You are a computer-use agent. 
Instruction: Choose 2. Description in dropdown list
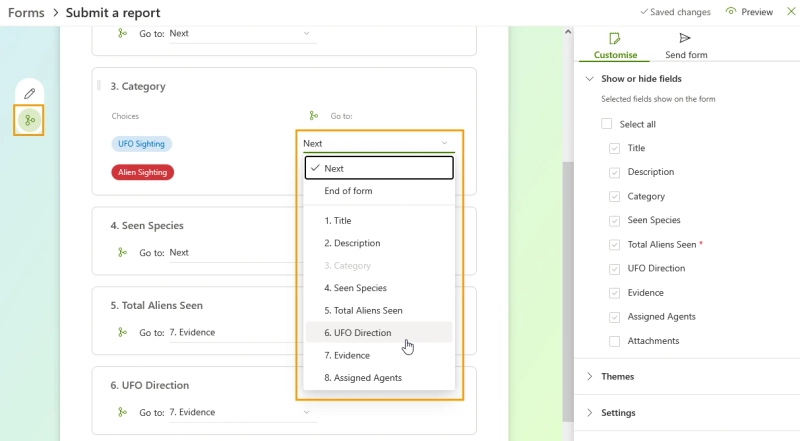pos(379,243)
